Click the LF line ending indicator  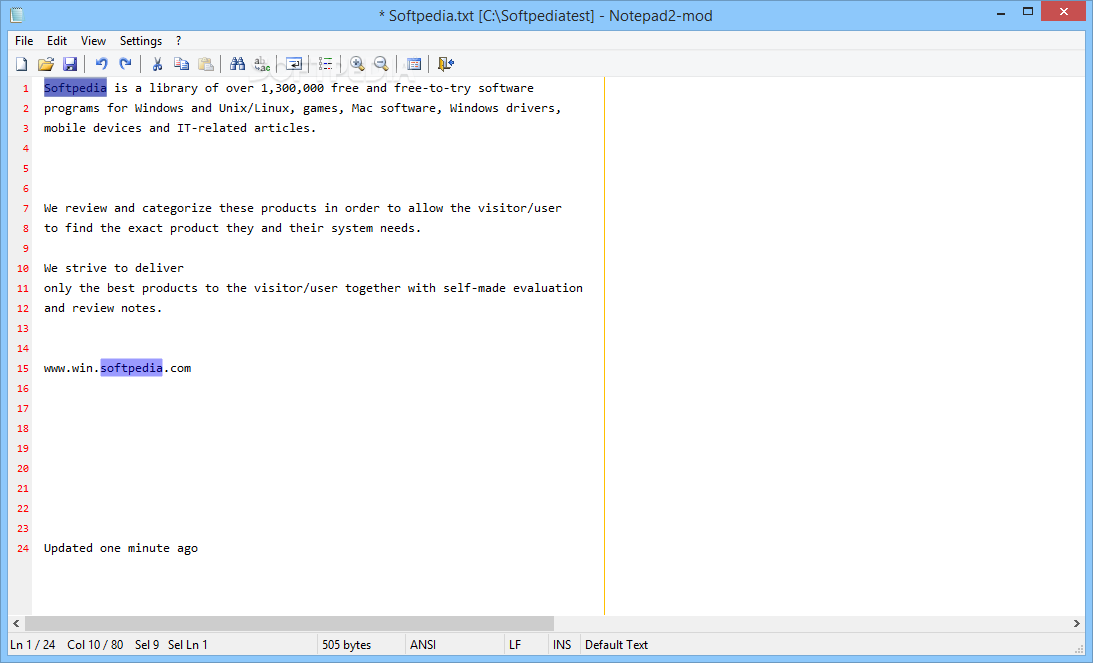coord(514,645)
